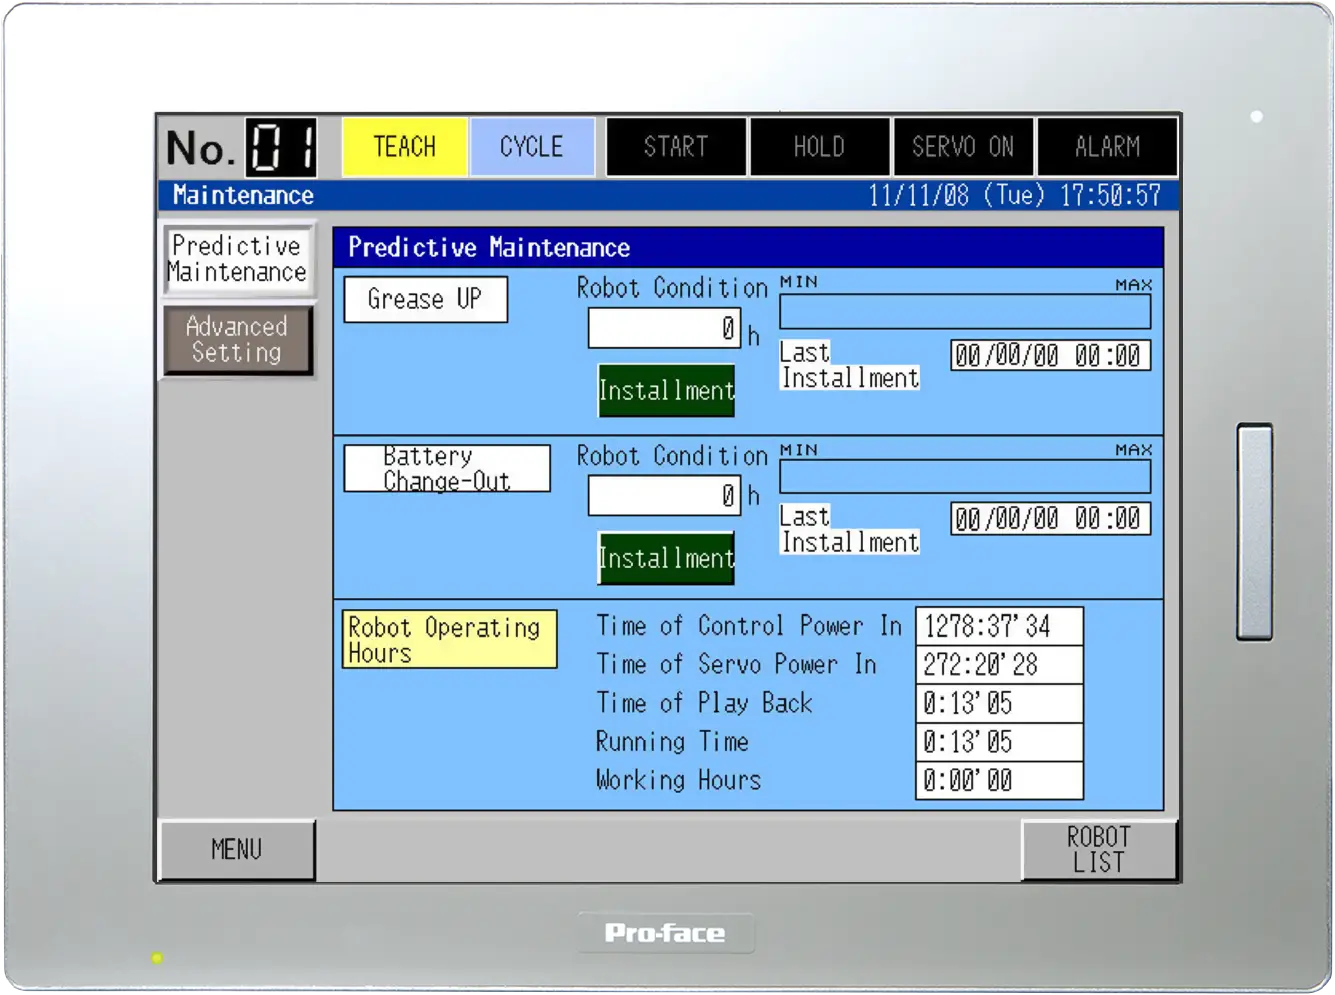
Task: Click Grease UP MIN-MAX condition bar
Action: point(965,311)
